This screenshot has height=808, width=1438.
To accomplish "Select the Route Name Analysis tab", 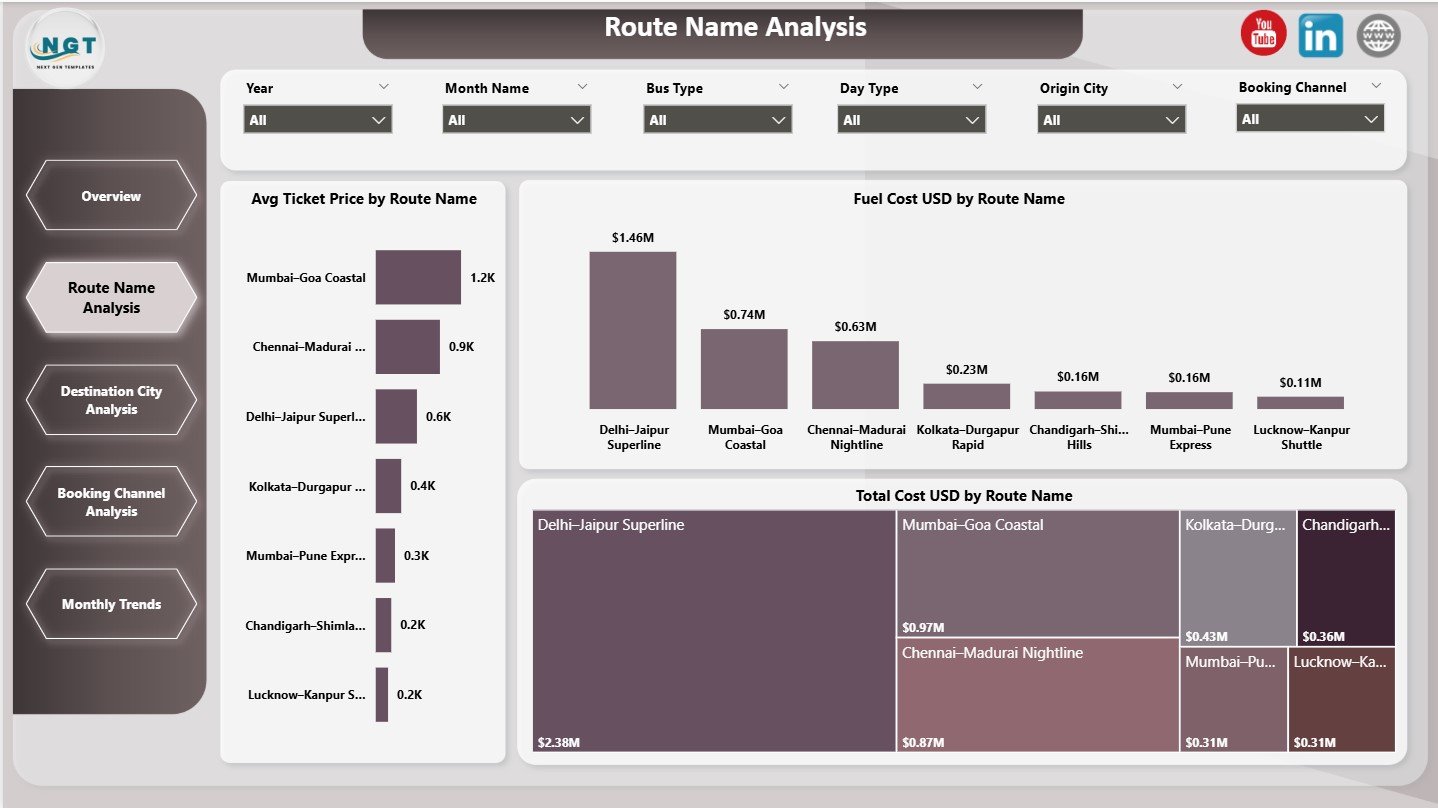I will 110,297.
